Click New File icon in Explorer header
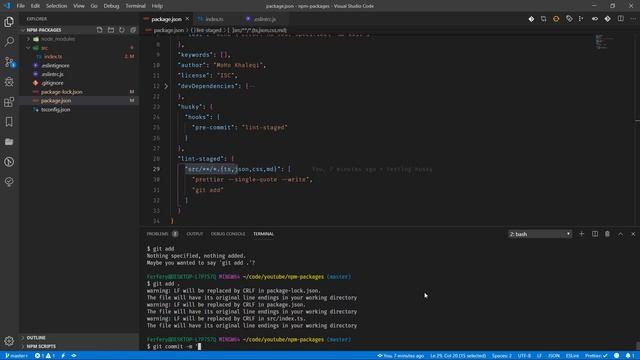640x360 pixels. tap(100, 30)
